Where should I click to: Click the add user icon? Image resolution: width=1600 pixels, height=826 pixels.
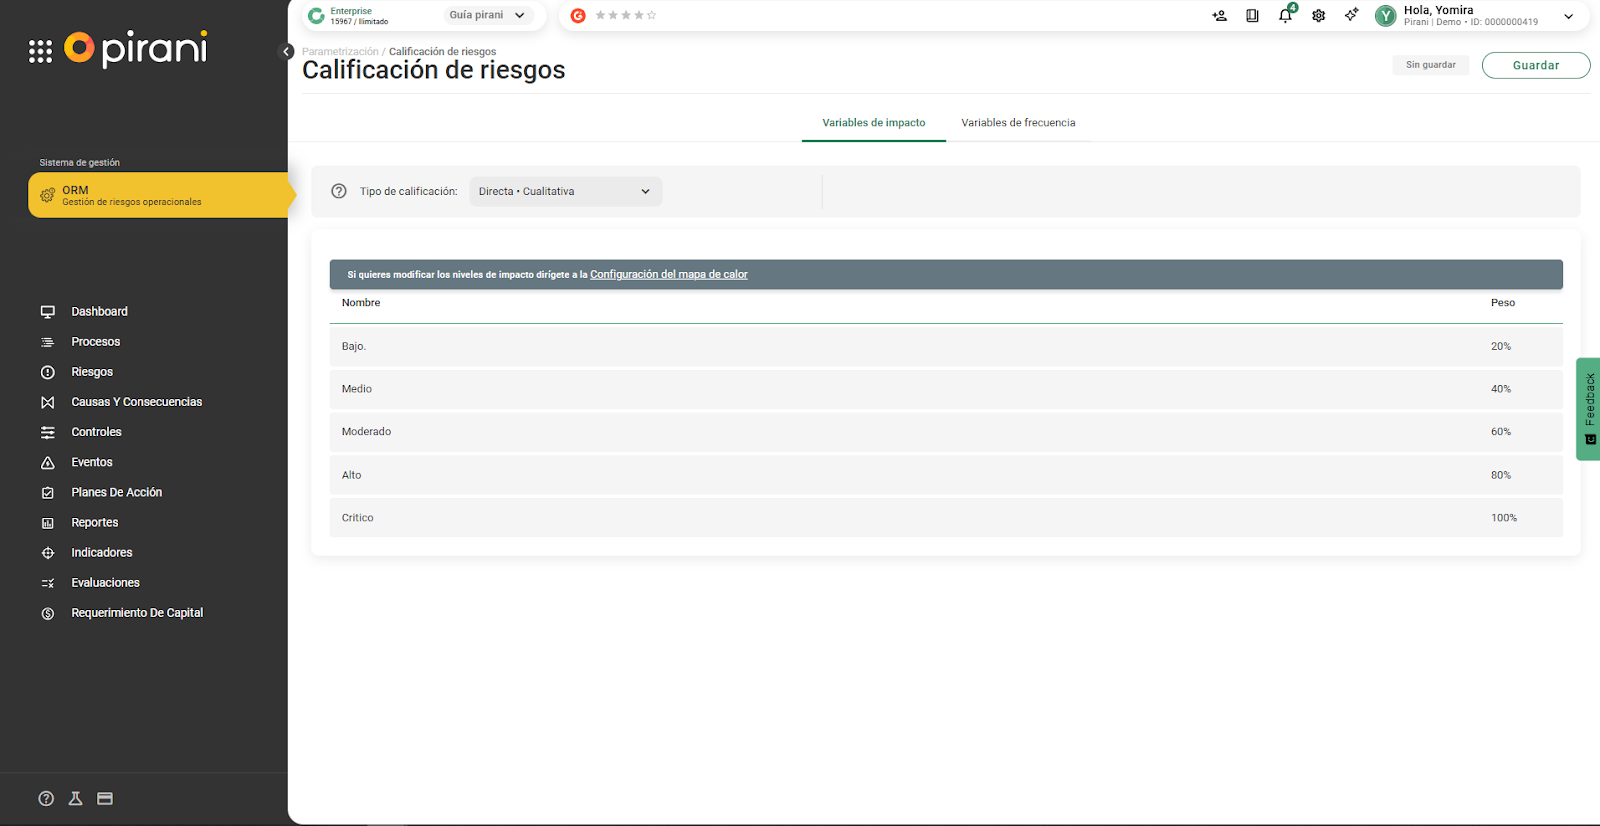click(x=1219, y=16)
